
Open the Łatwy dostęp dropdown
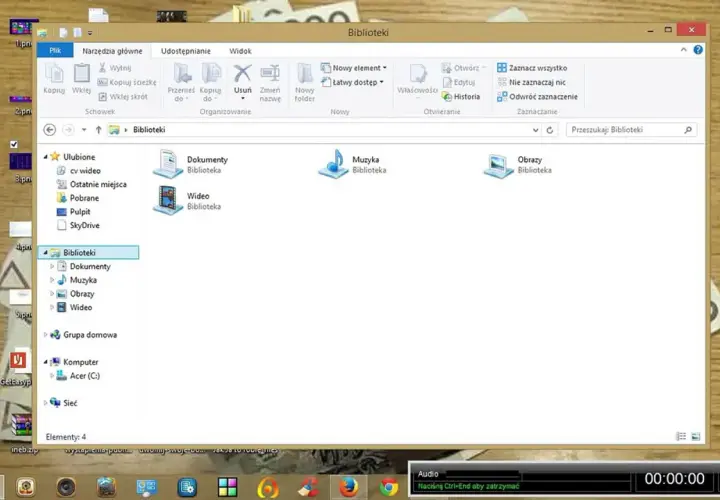(352, 82)
